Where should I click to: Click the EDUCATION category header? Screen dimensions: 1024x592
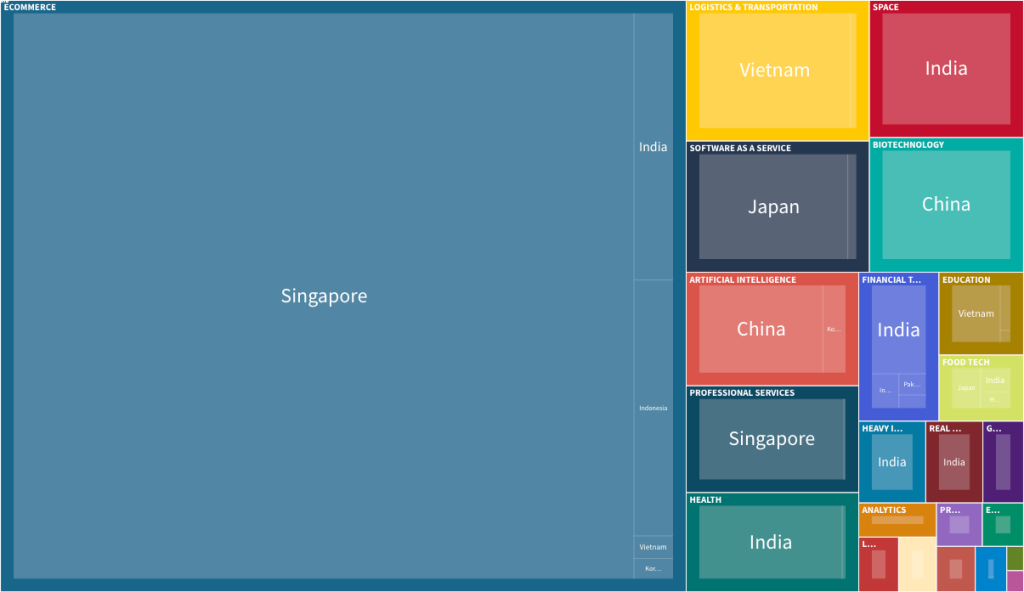click(x=966, y=280)
